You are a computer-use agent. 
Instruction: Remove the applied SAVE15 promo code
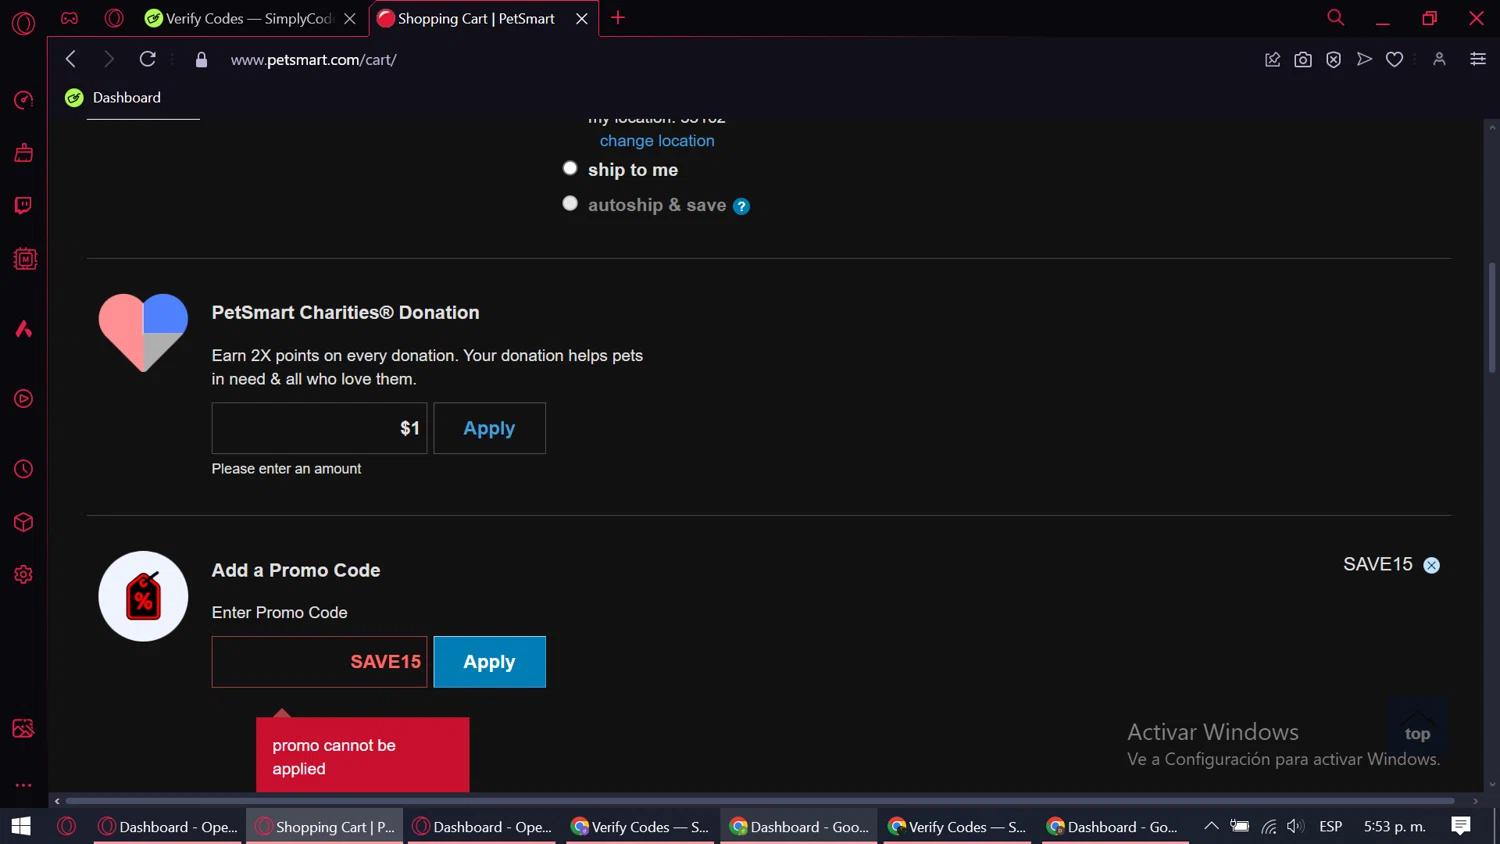pyautogui.click(x=1432, y=565)
